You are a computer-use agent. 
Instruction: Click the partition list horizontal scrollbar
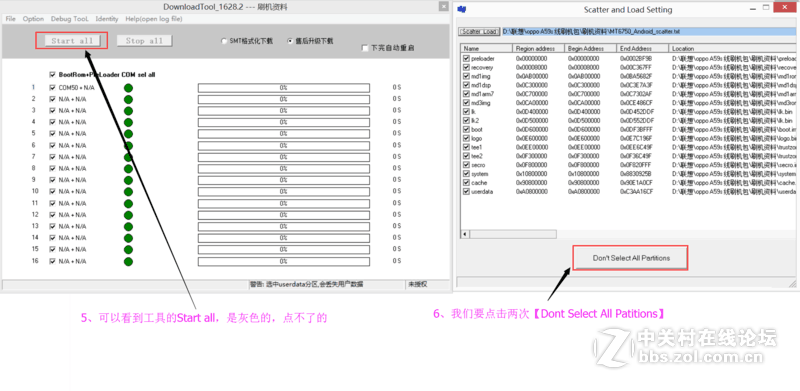(513, 234)
